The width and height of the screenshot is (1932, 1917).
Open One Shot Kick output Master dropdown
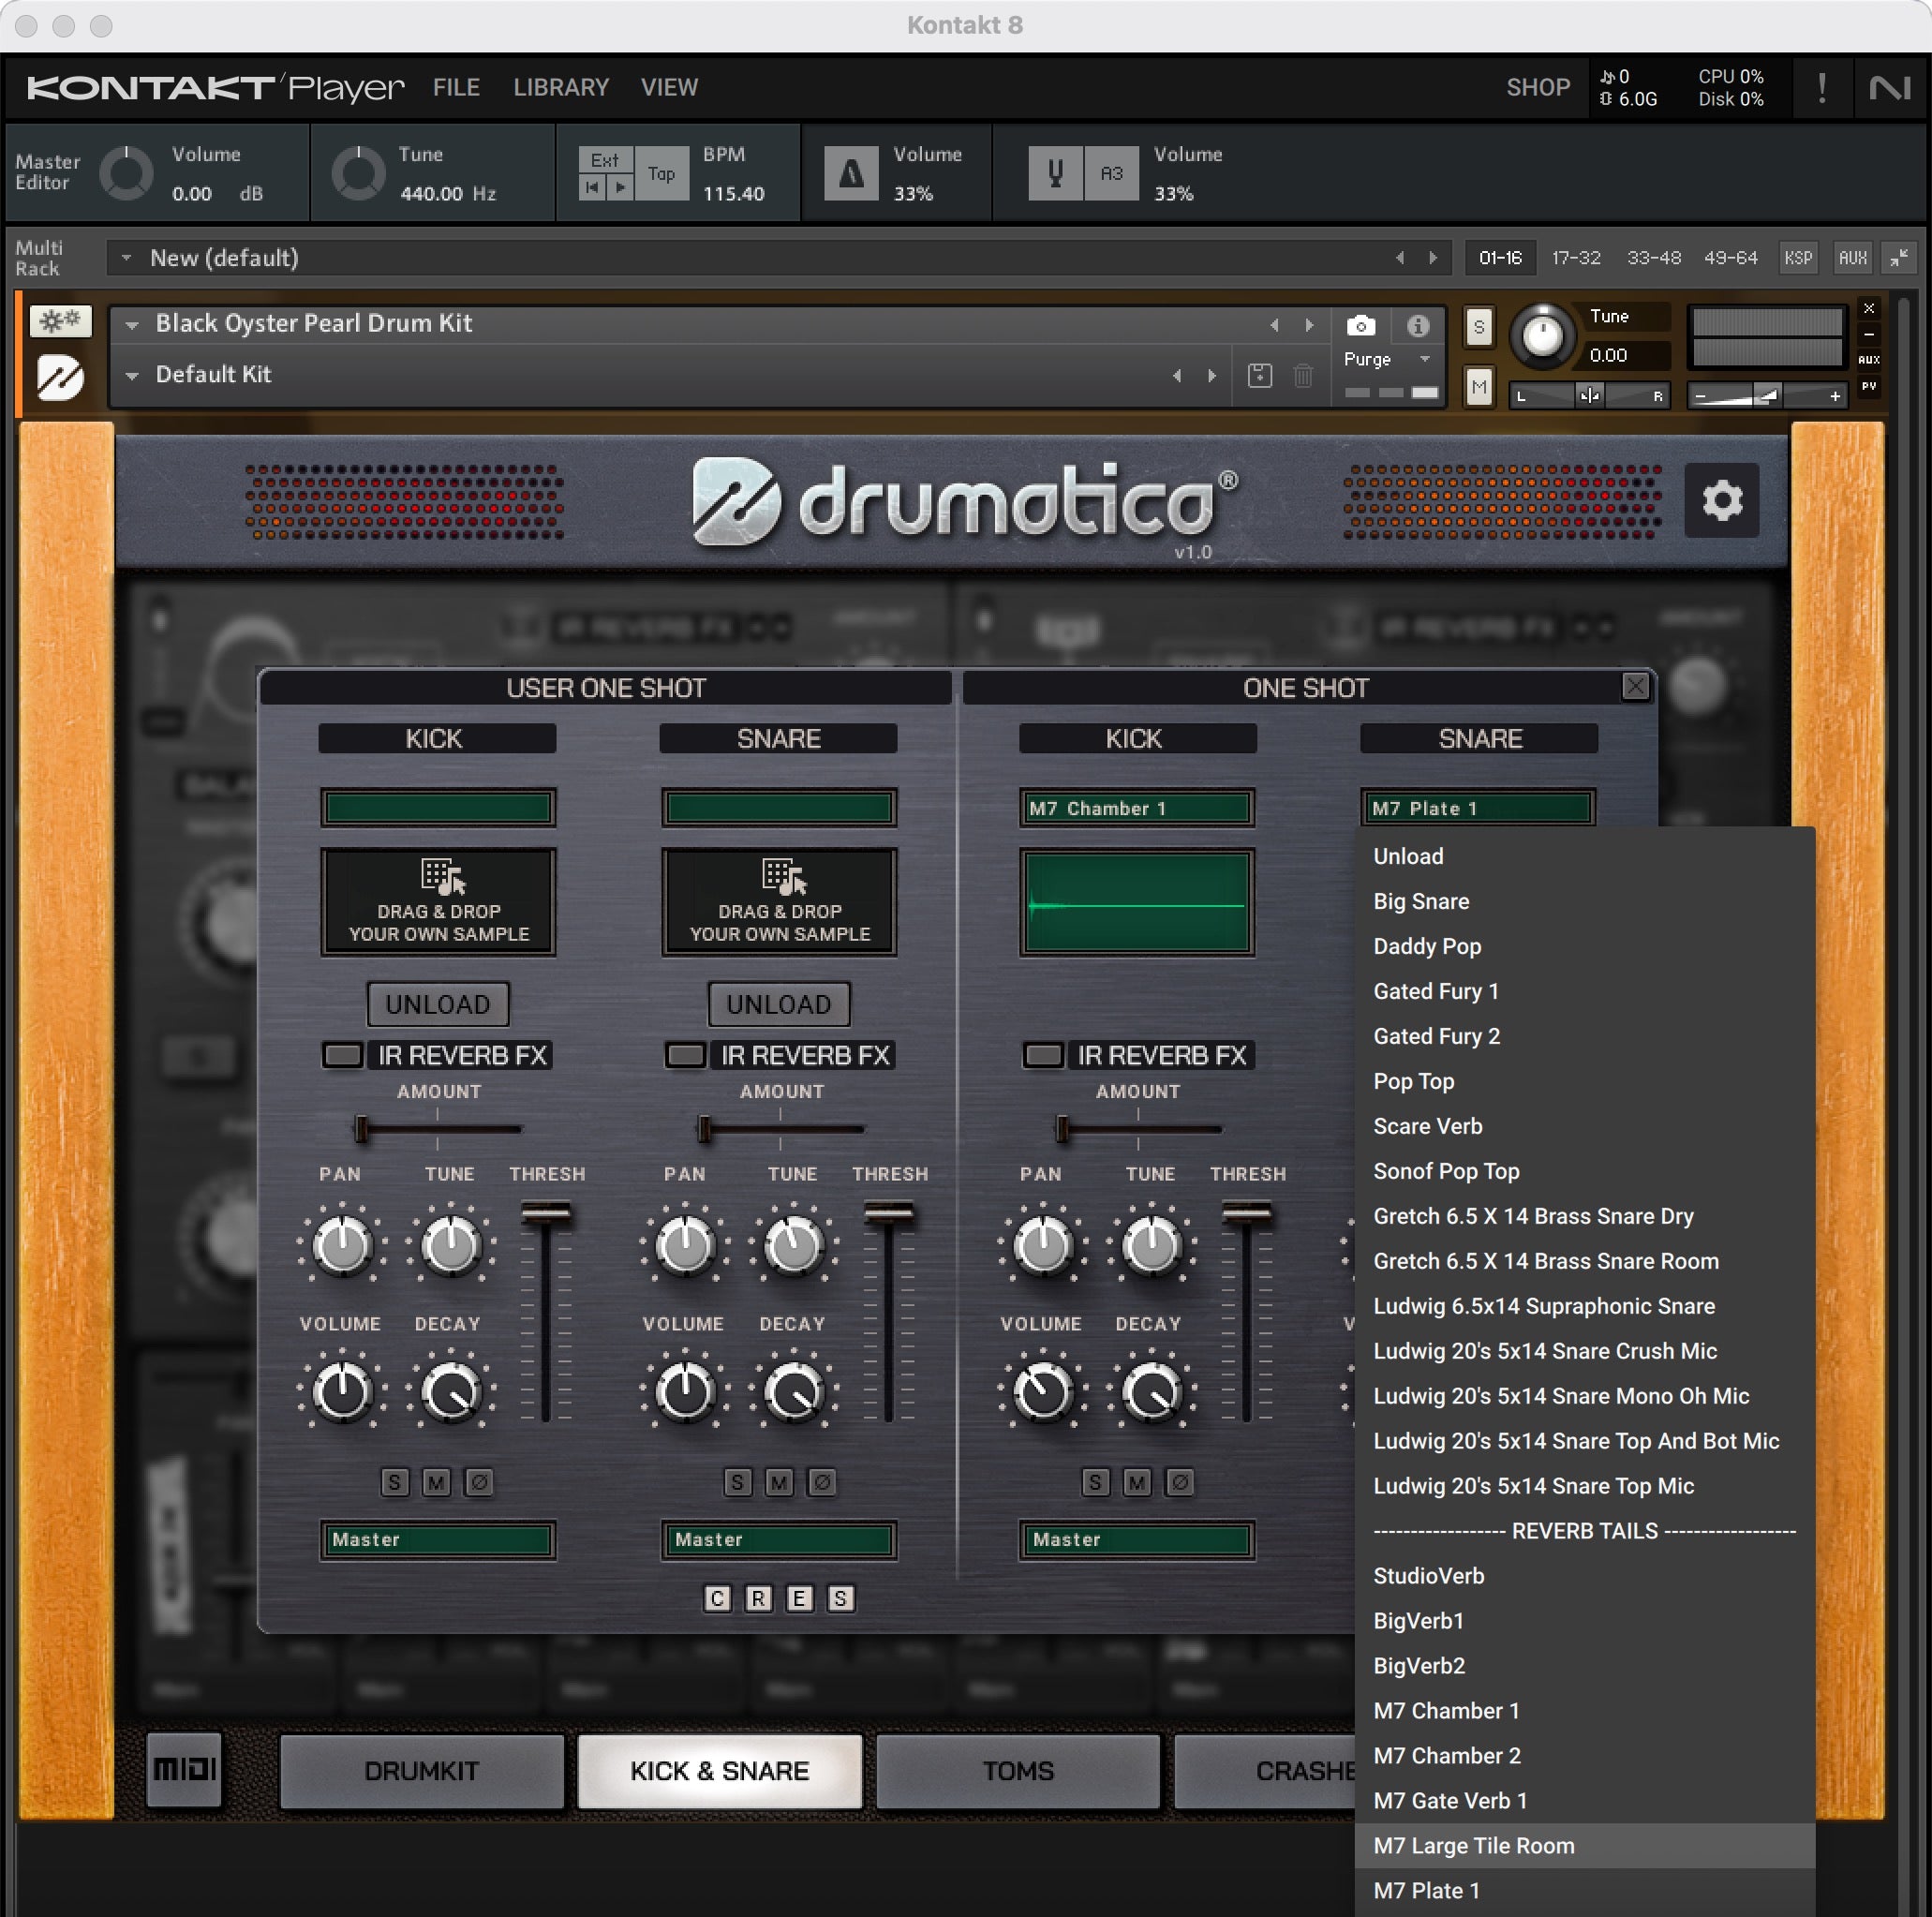tap(1137, 1540)
